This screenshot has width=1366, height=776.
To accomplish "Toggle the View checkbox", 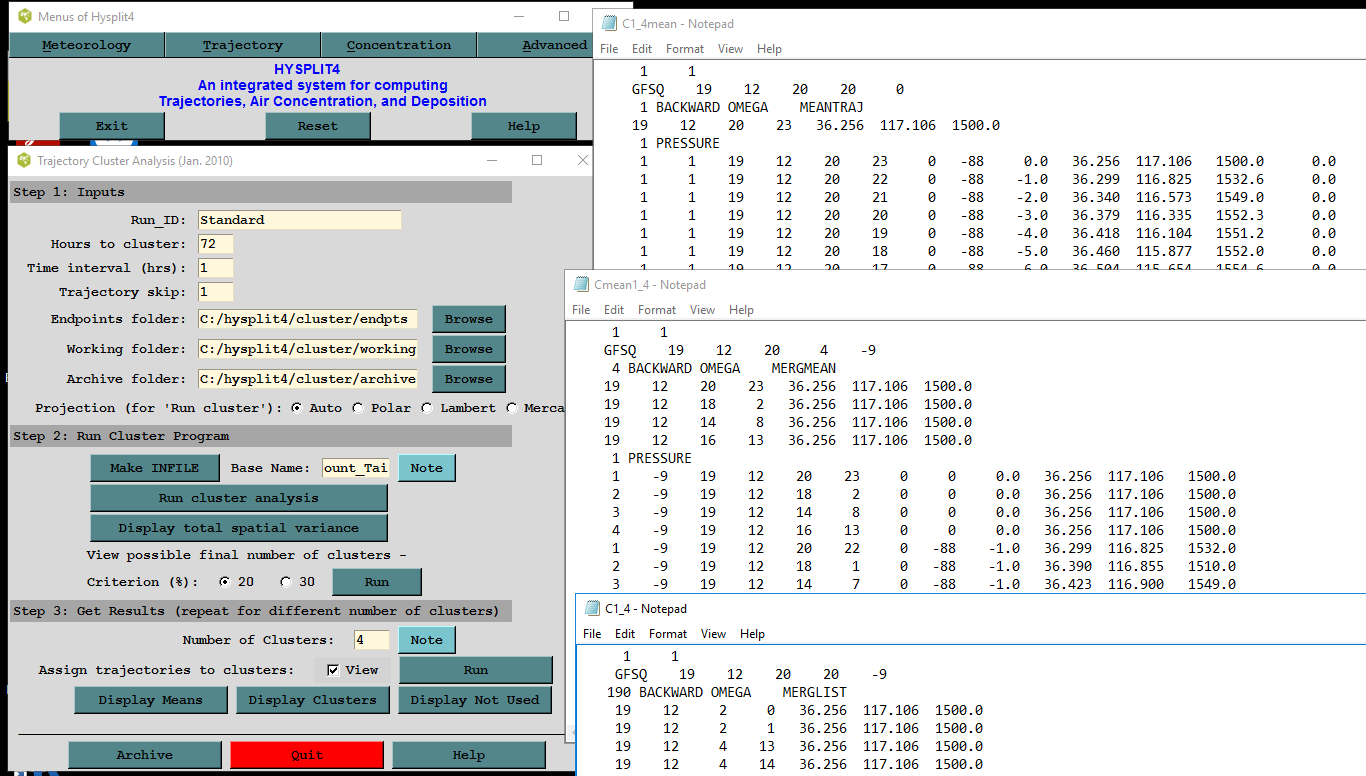I will coord(334,670).
